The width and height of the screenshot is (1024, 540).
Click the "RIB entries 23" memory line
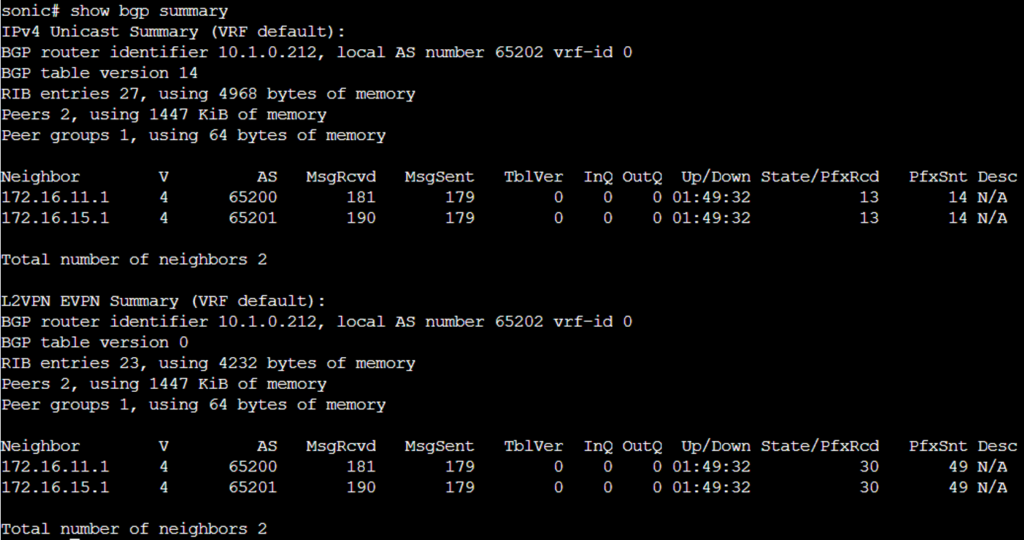[x=208, y=364]
